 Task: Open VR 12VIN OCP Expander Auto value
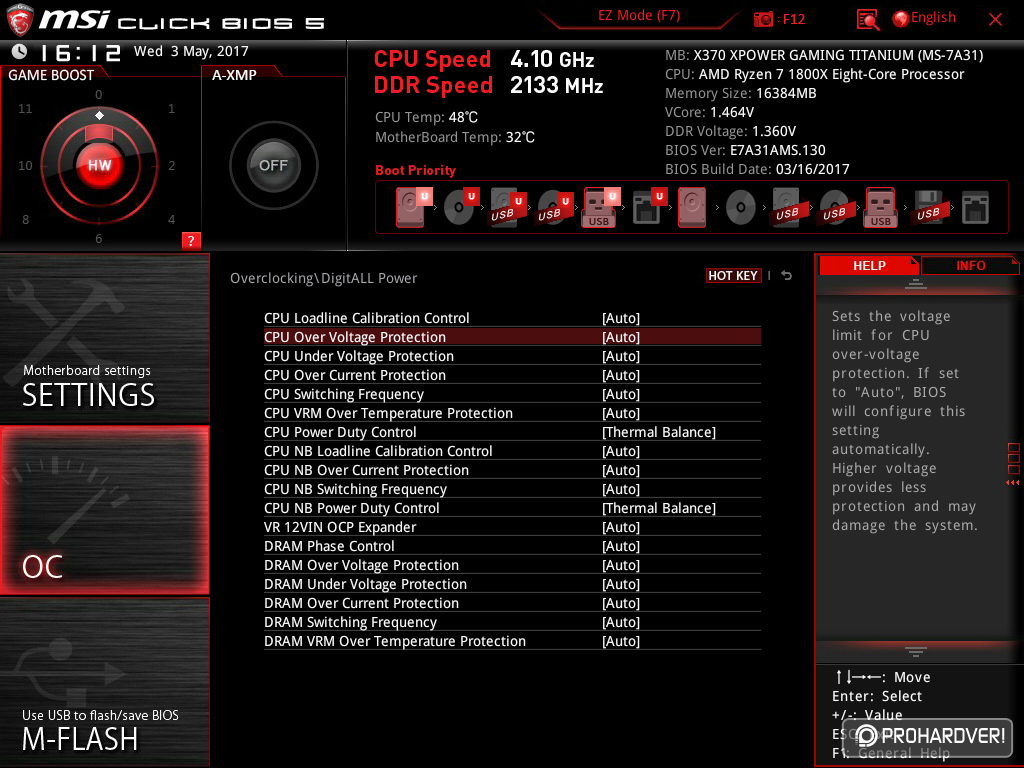pos(620,527)
